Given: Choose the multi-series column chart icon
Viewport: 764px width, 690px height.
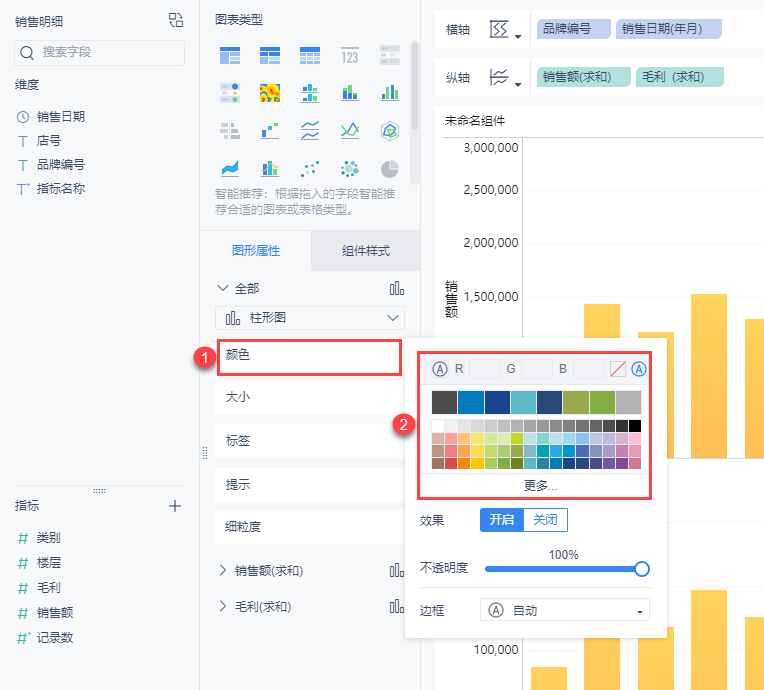Looking at the screenshot, I should (390, 93).
